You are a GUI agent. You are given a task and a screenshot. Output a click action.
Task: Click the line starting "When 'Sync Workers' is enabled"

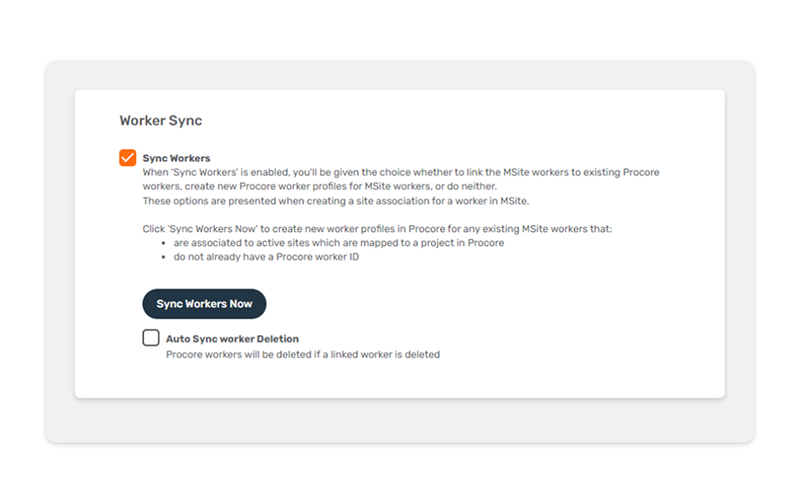401,172
